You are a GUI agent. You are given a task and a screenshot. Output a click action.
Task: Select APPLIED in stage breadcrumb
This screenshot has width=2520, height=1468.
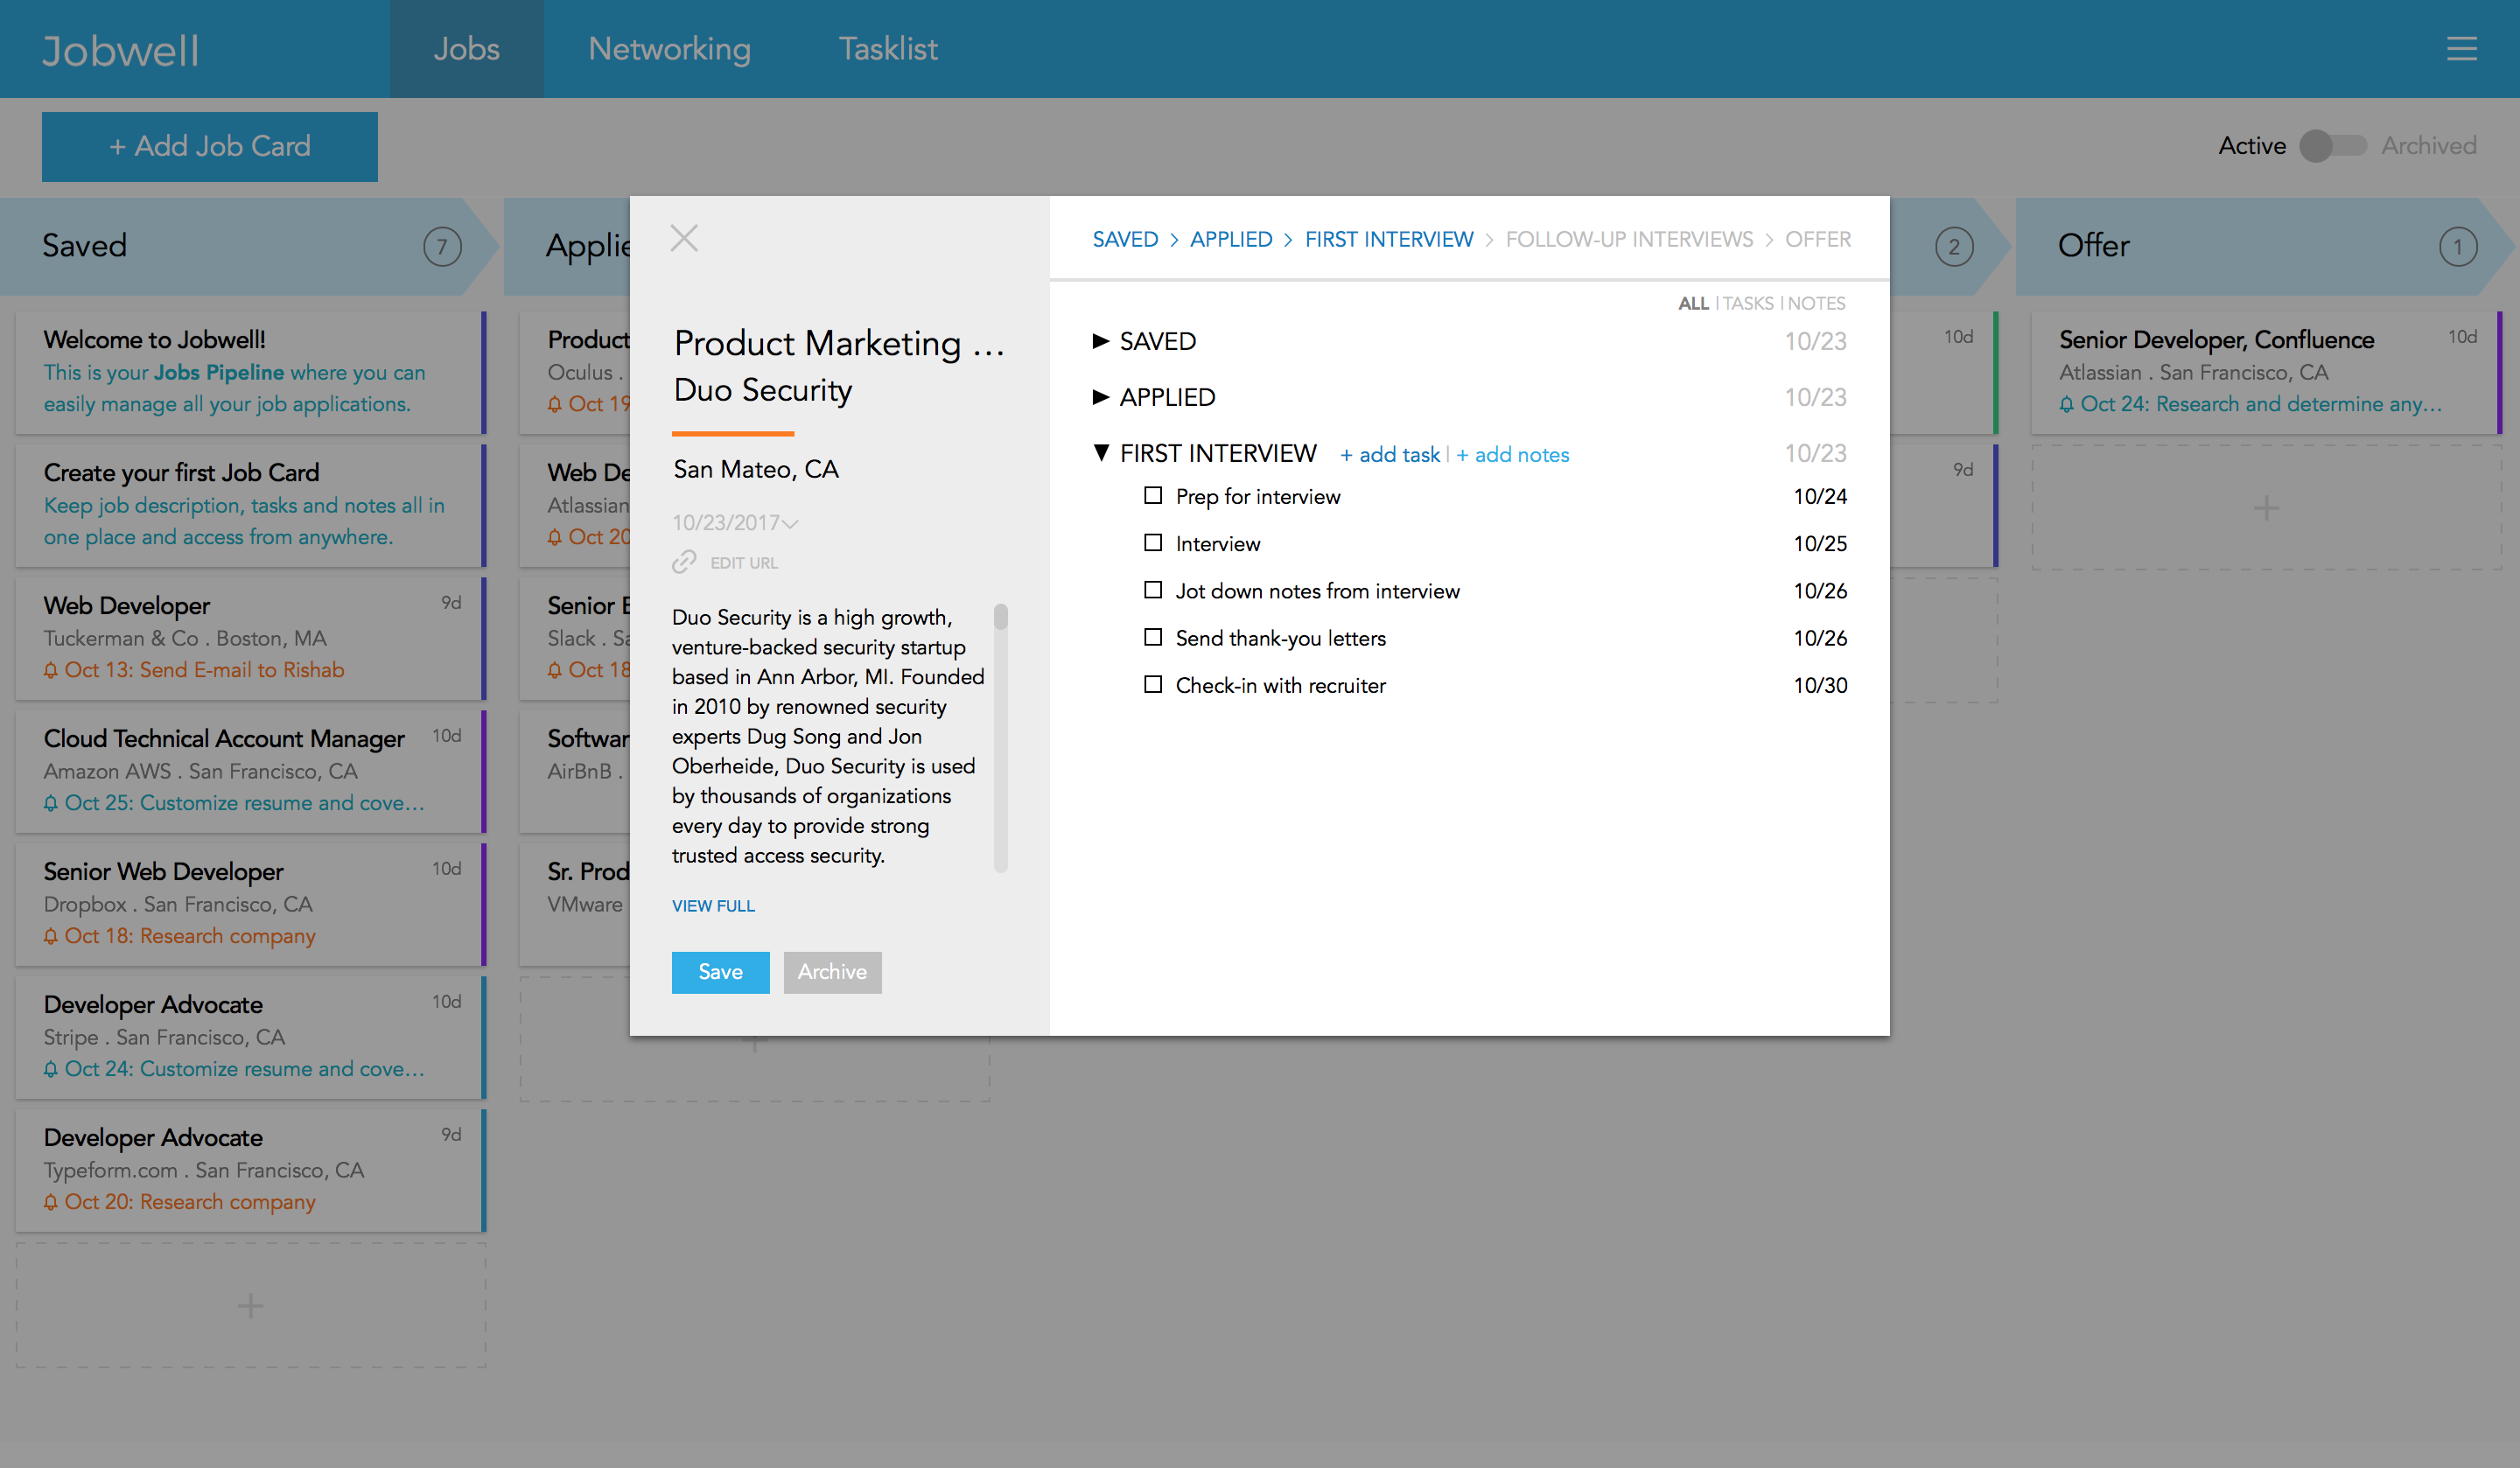pyautogui.click(x=1231, y=240)
